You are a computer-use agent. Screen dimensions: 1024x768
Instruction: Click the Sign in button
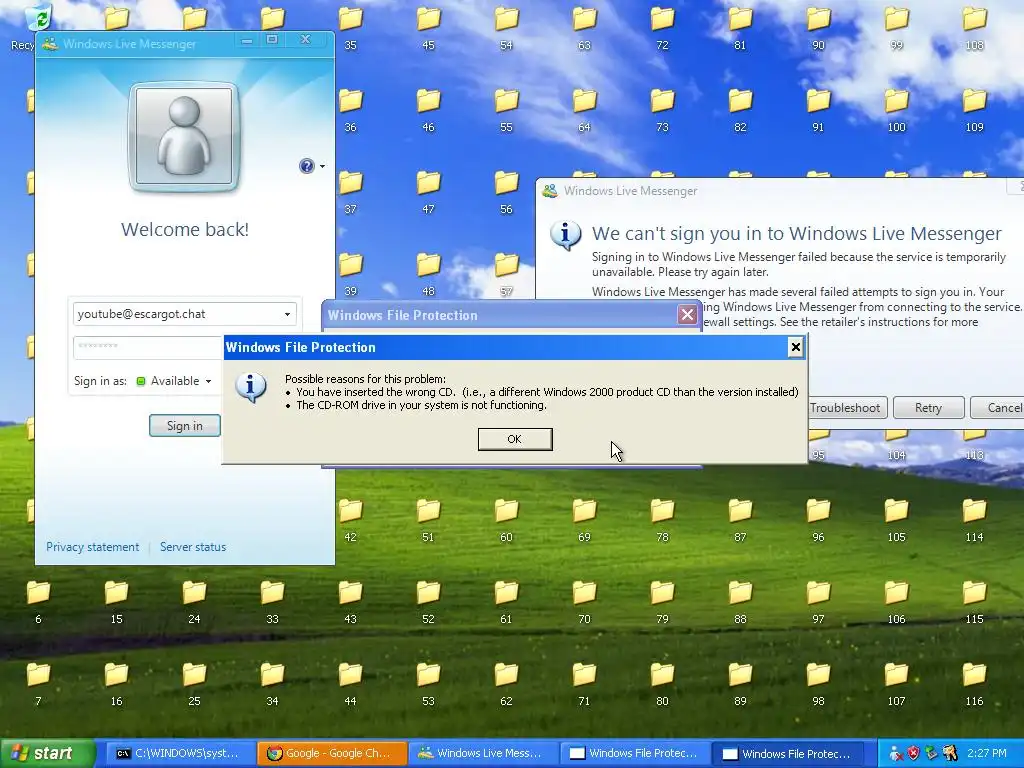(x=185, y=426)
